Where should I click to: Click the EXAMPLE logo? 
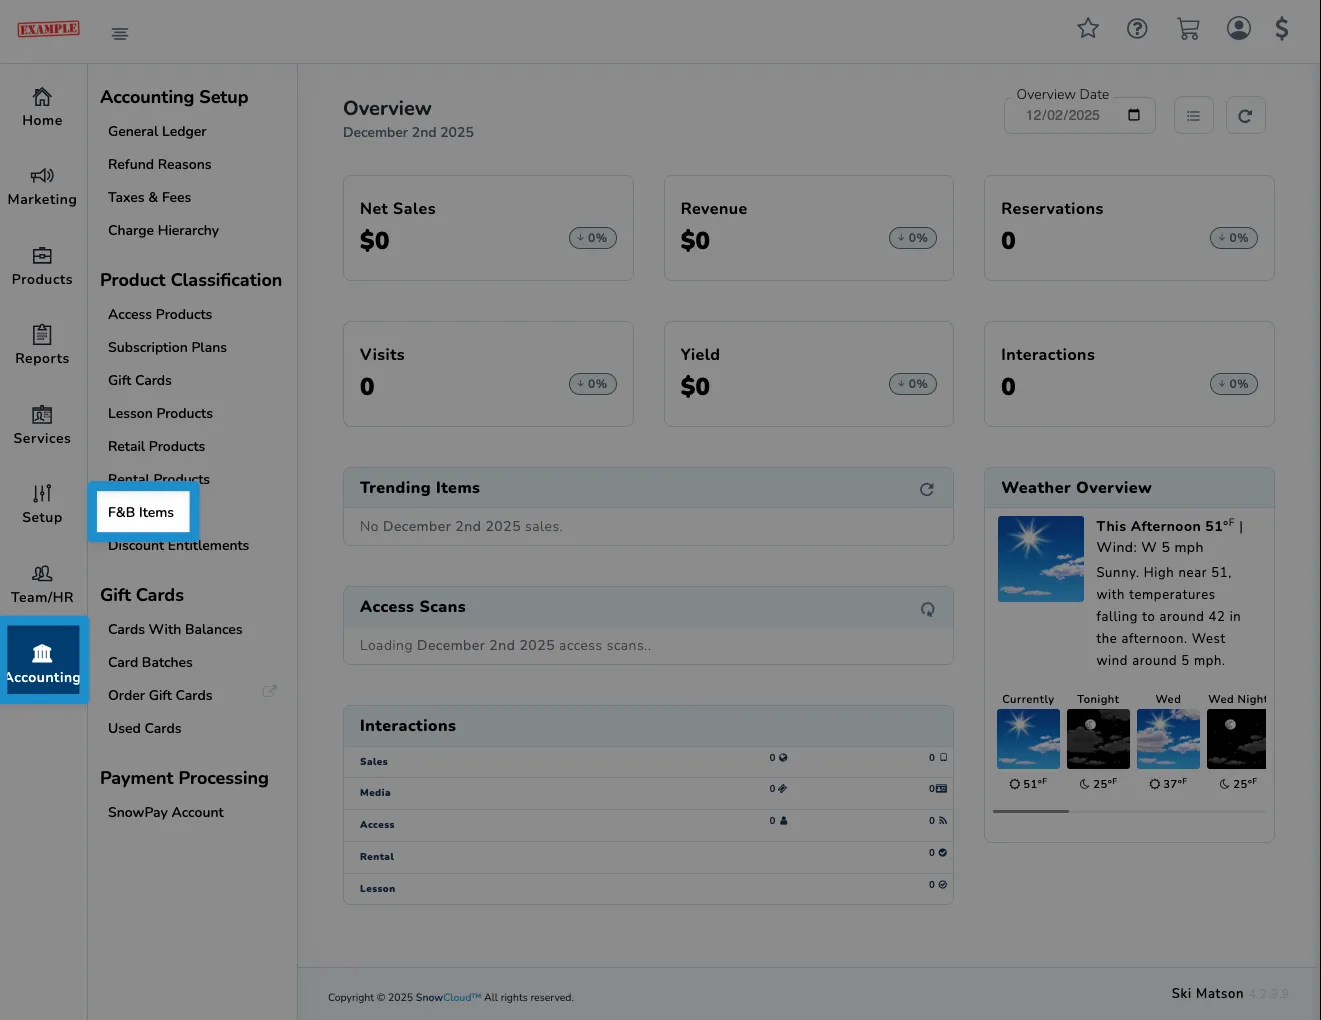pyautogui.click(x=48, y=29)
